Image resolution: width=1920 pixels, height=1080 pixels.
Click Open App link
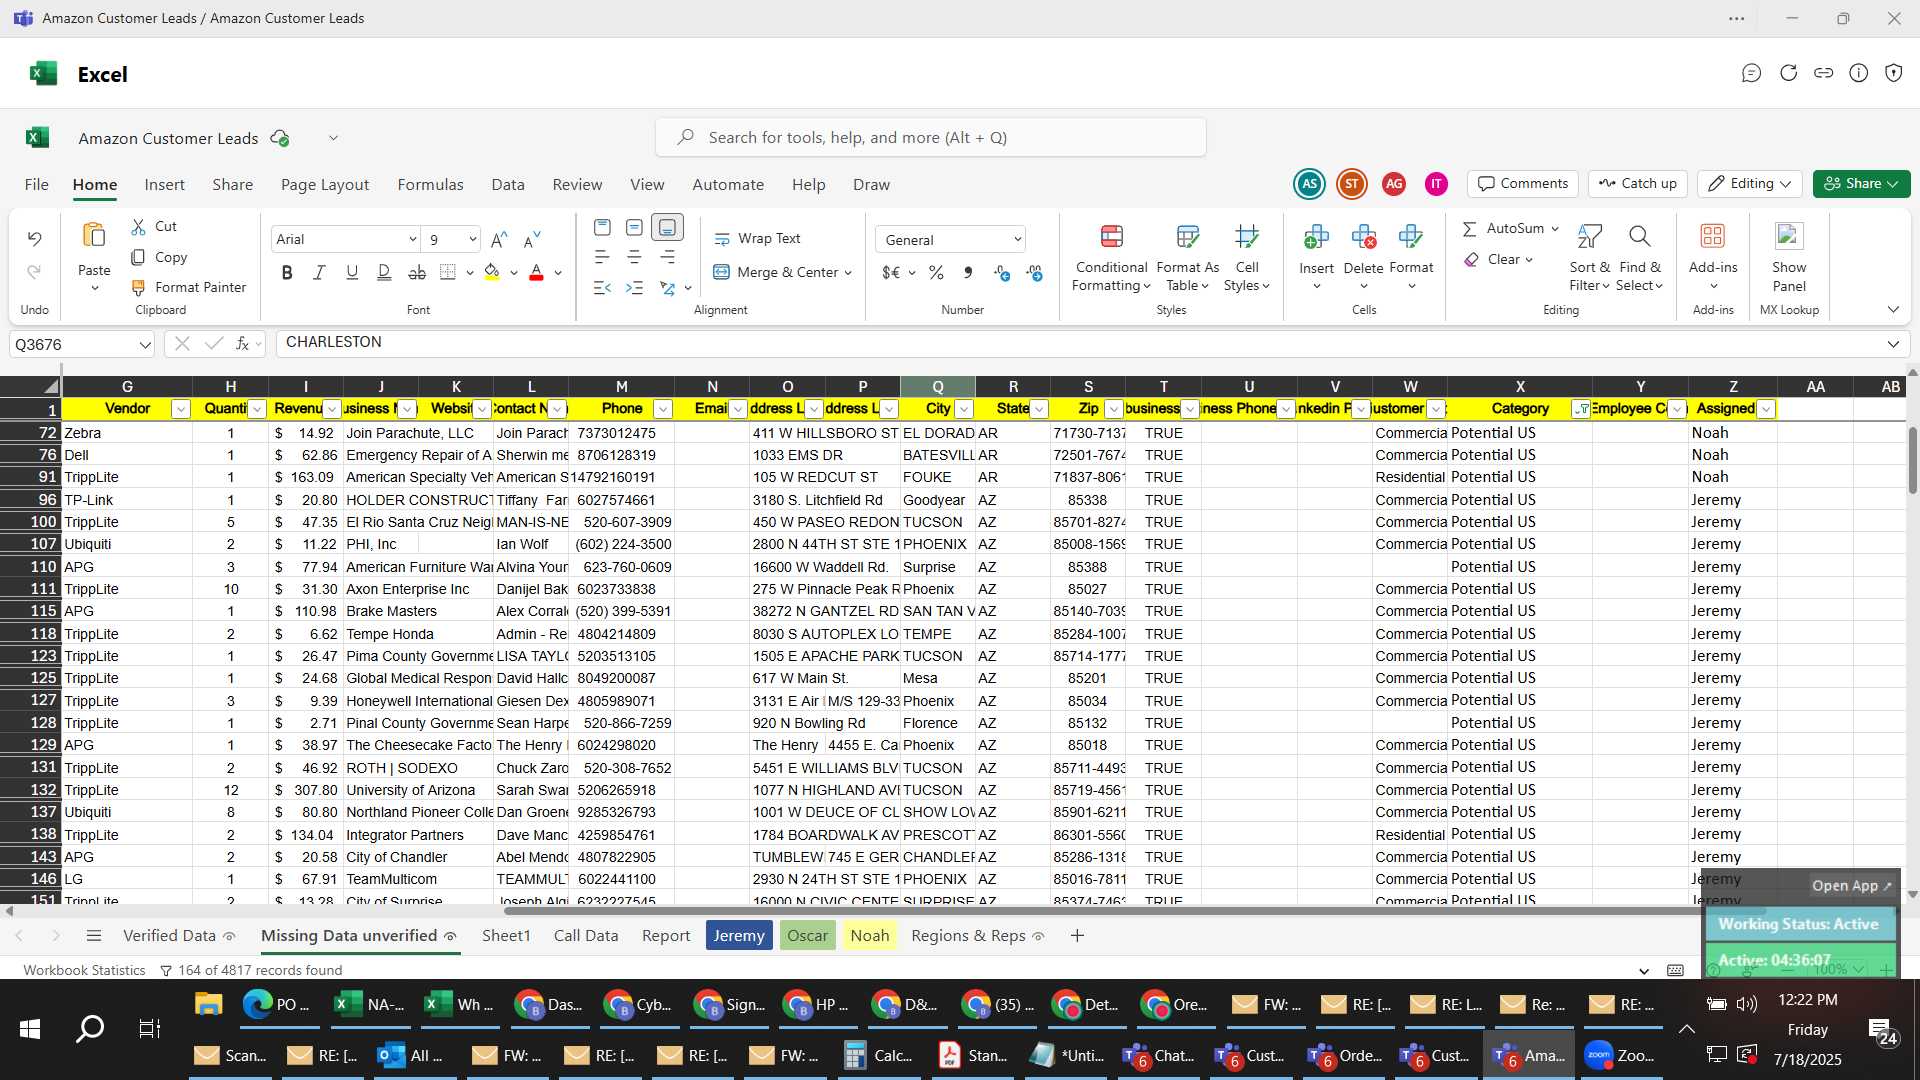[x=1851, y=886]
